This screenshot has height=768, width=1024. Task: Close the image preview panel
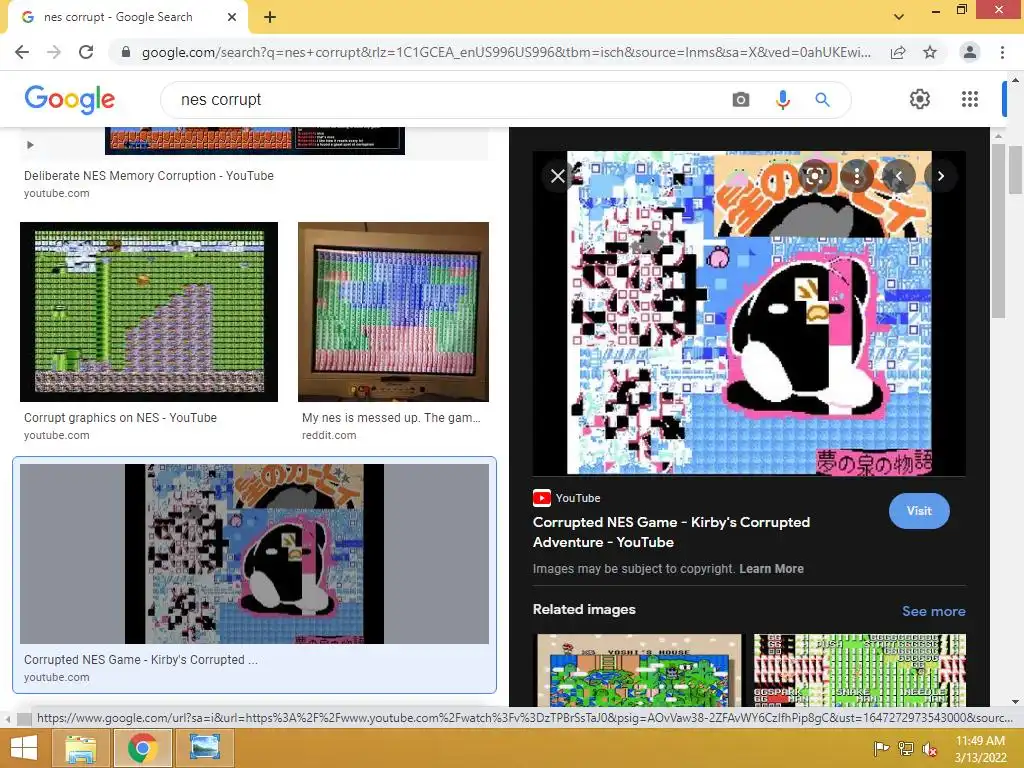tap(558, 176)
